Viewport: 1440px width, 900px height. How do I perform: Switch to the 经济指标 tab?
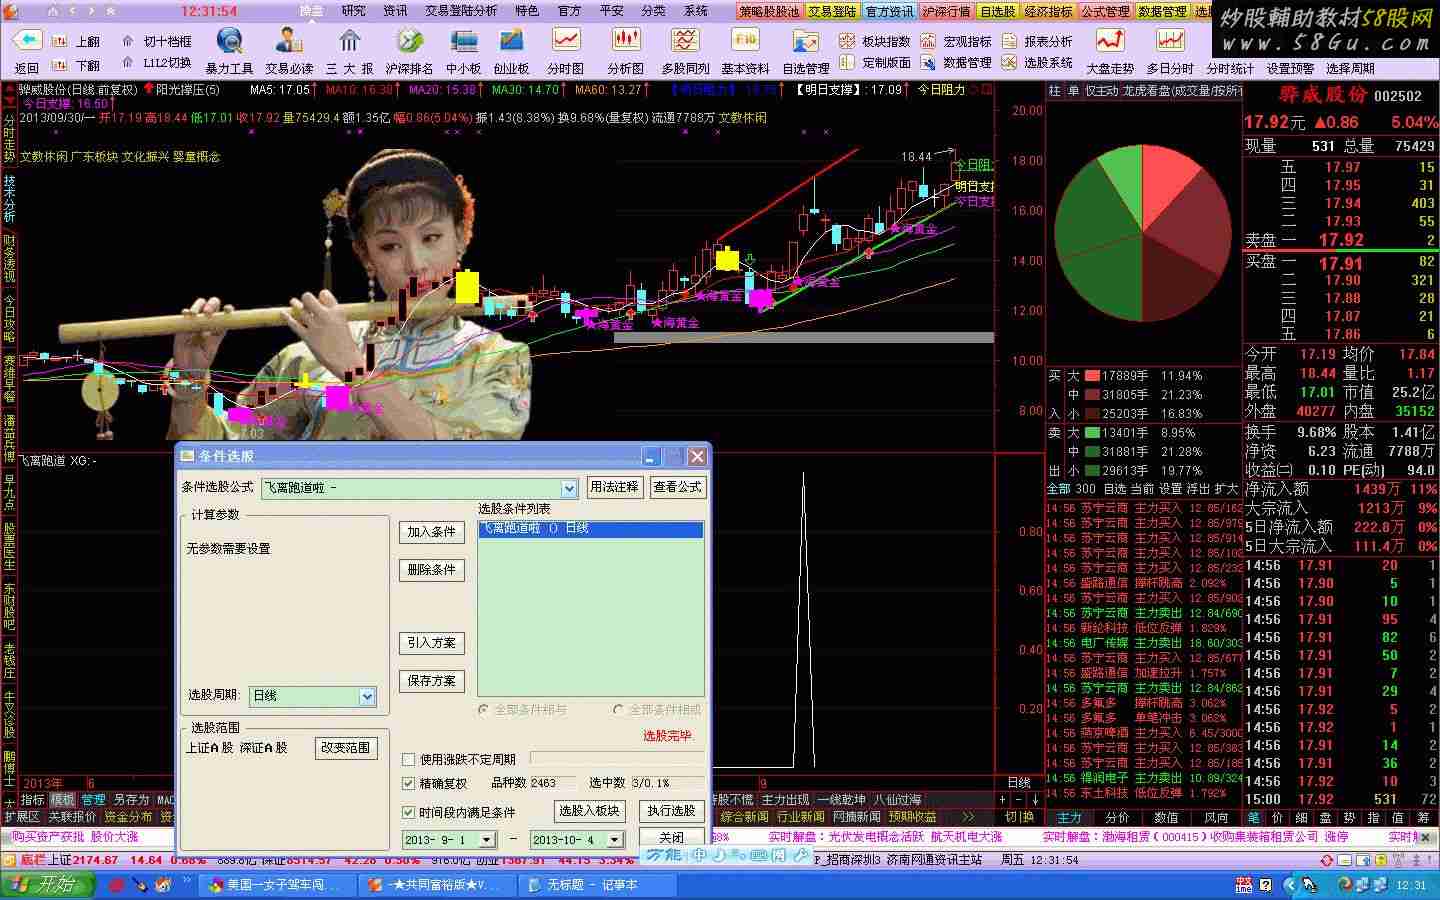[1049, 11]
